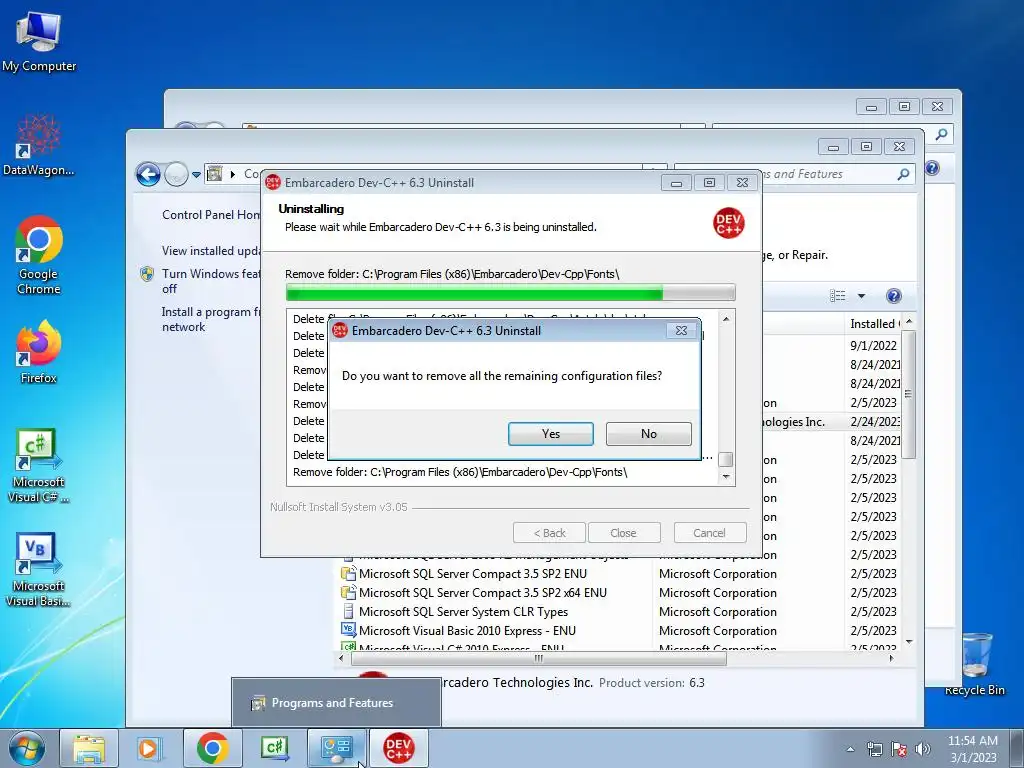Click the programs list vertical scrollbar
Image resolution: width=1024 pixels, height=768 pixels.
908,394
